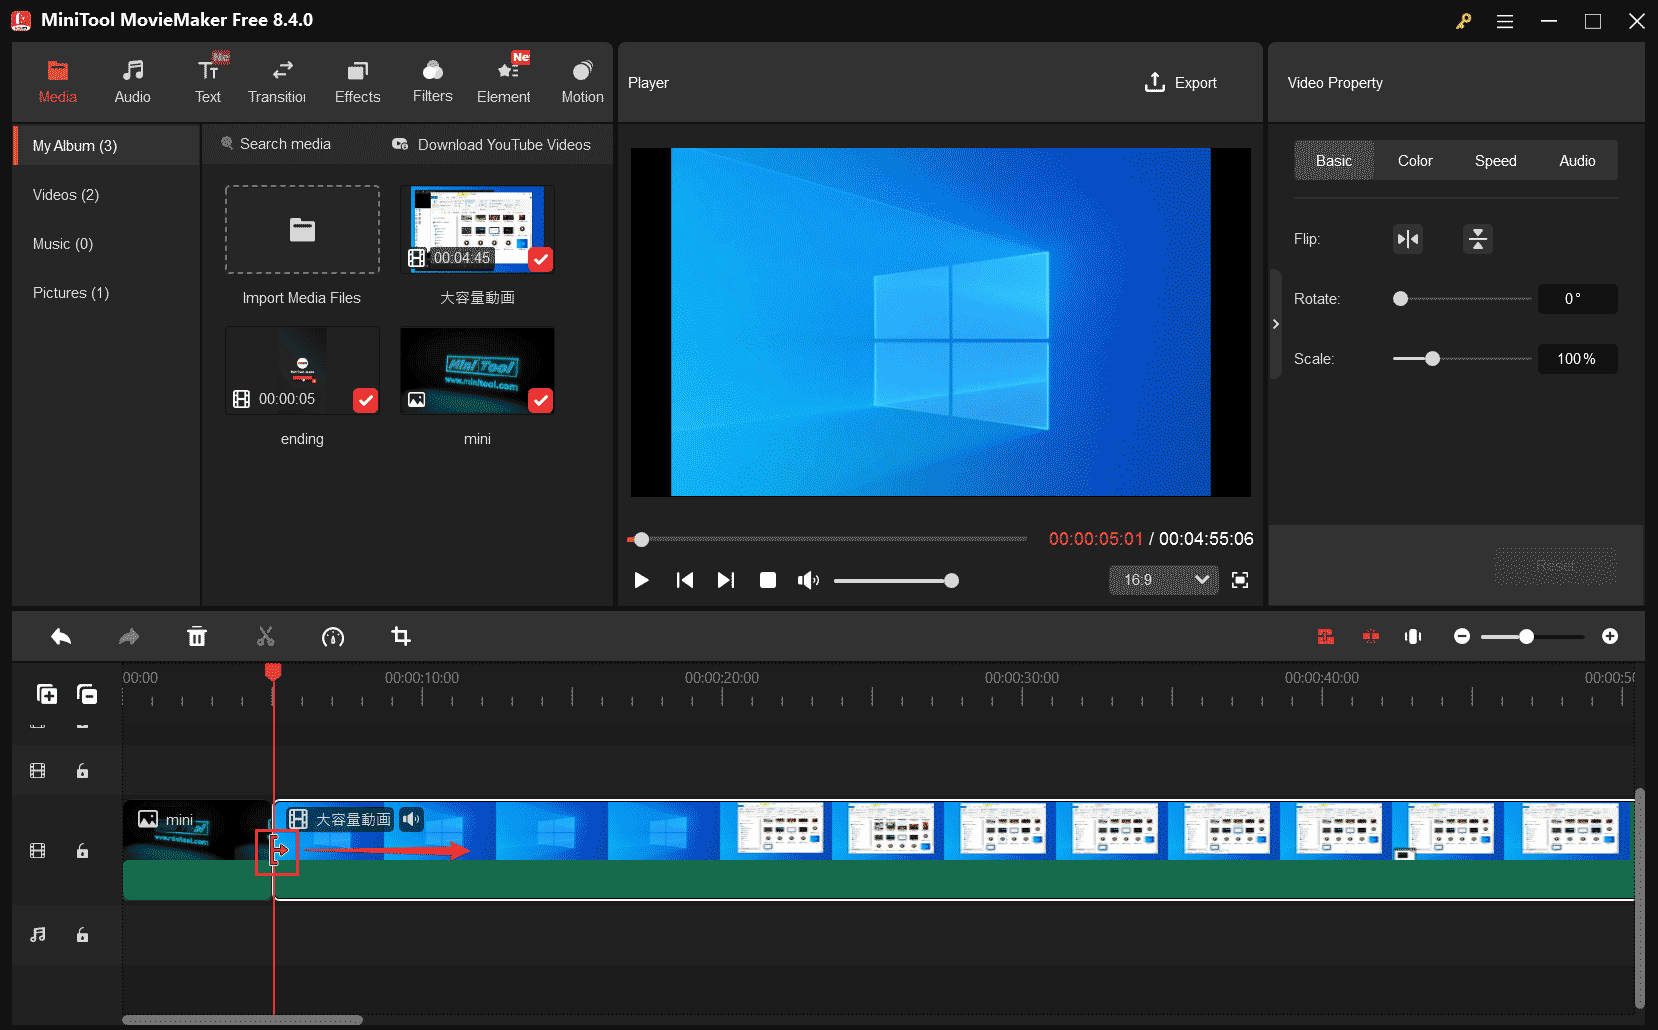Lock the video track on the timeline

[82, 851]
